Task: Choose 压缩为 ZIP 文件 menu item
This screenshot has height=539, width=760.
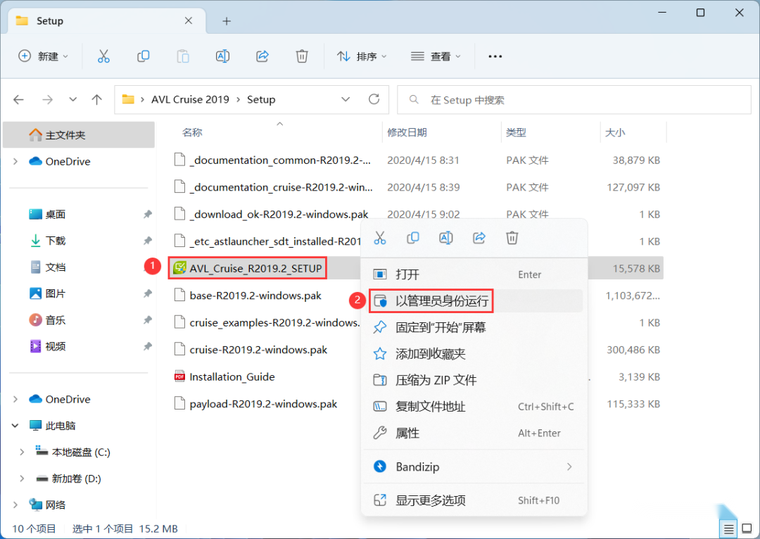Action: pos(474,380)
